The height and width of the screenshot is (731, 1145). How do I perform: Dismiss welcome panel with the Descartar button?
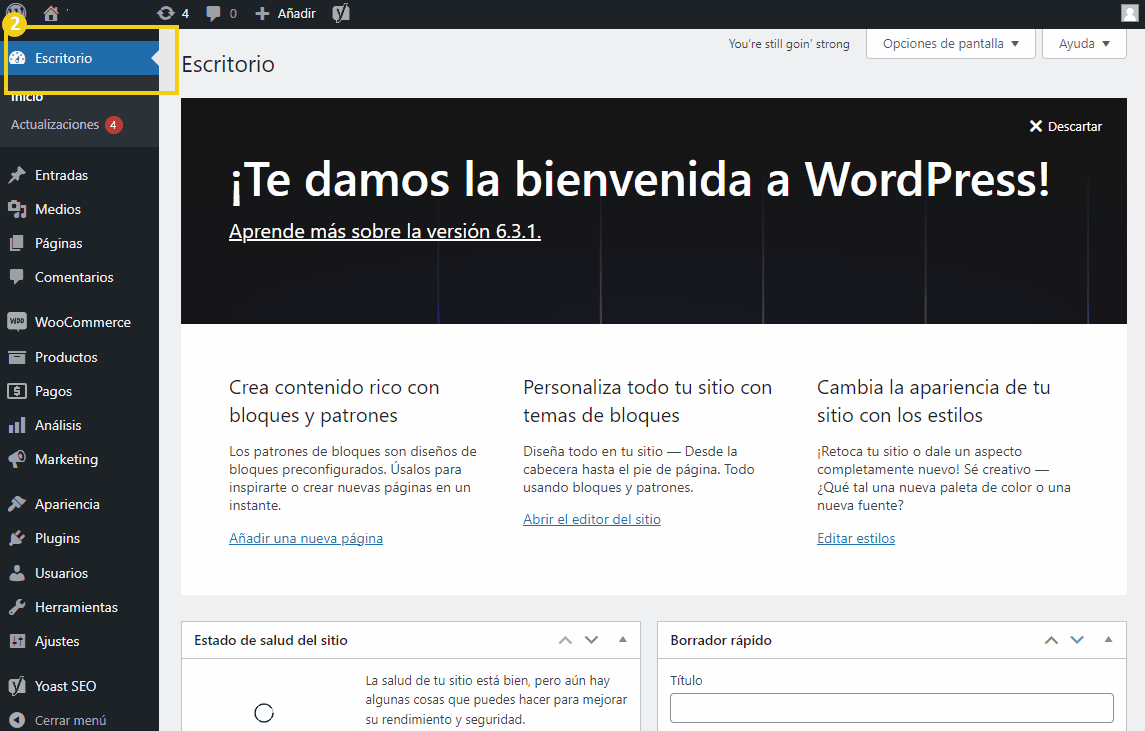(x=1065, y=126)
